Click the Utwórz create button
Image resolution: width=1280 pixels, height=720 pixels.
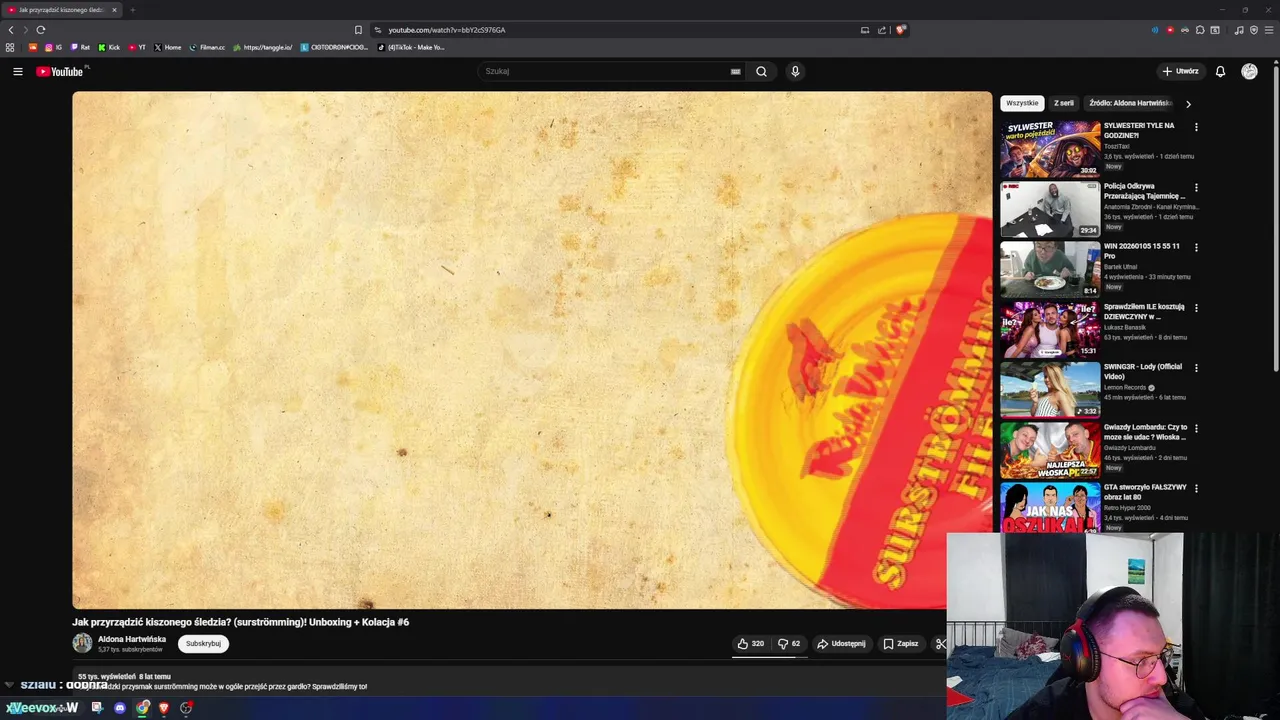coord(1180,71)
